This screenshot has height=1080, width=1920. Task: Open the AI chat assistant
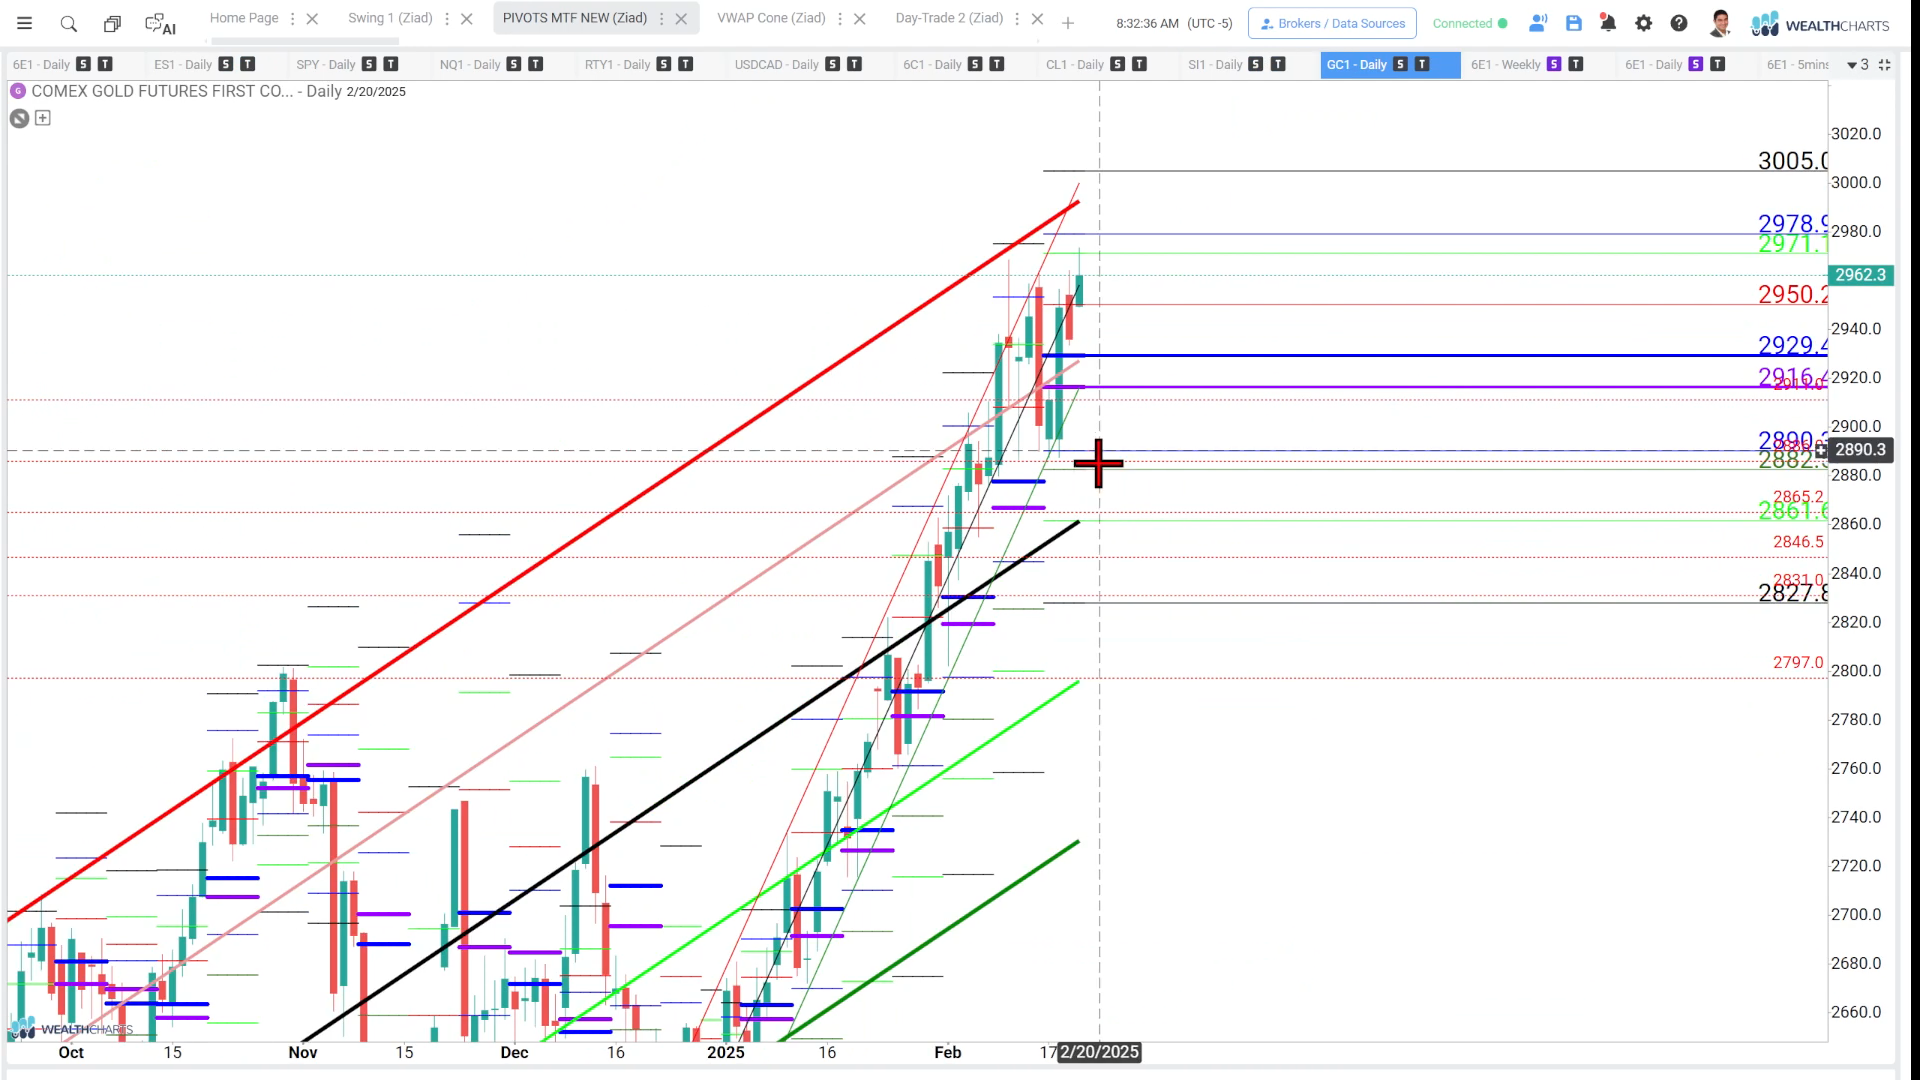(160, 24)
